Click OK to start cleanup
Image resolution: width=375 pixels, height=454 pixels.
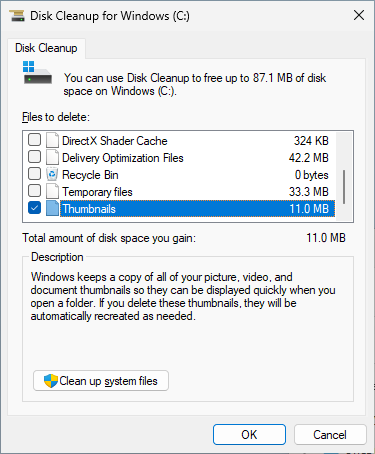(249, 434)
